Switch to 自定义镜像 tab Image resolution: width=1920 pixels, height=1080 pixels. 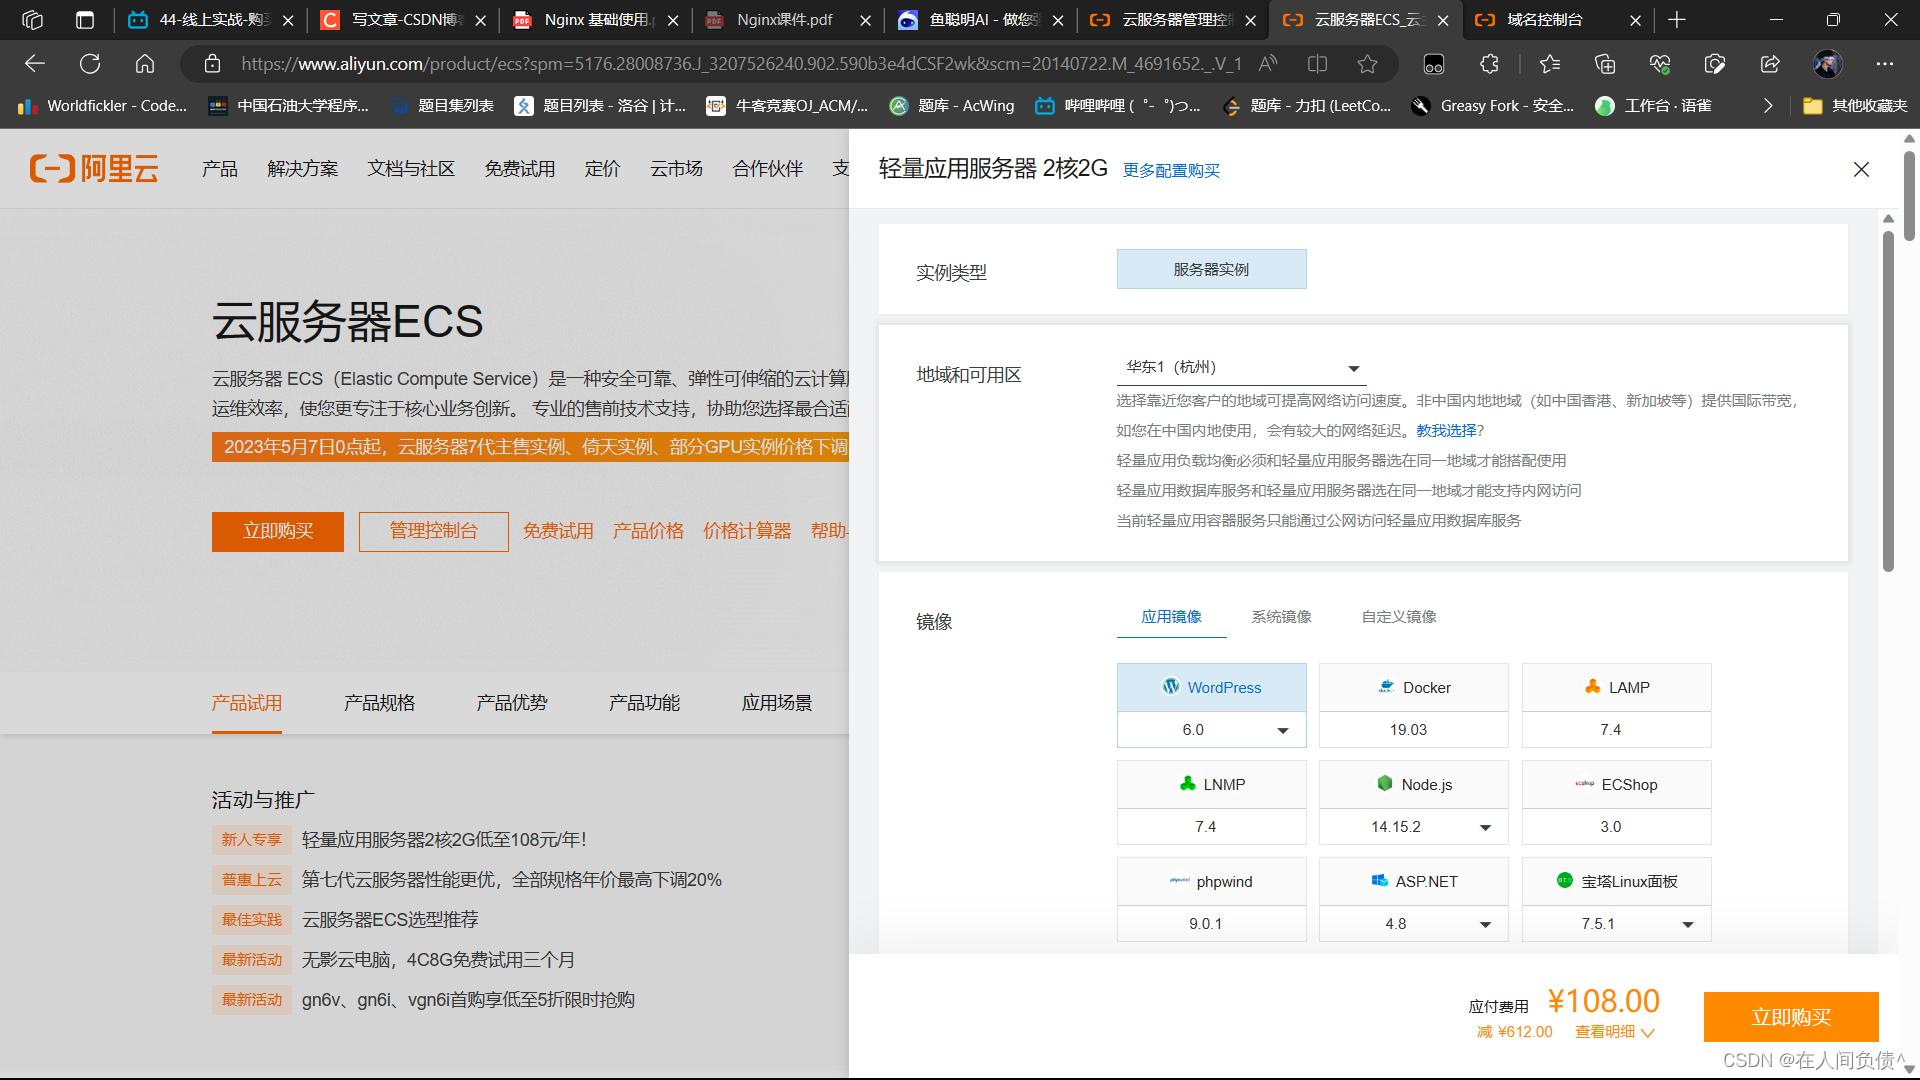(1398, 617)
